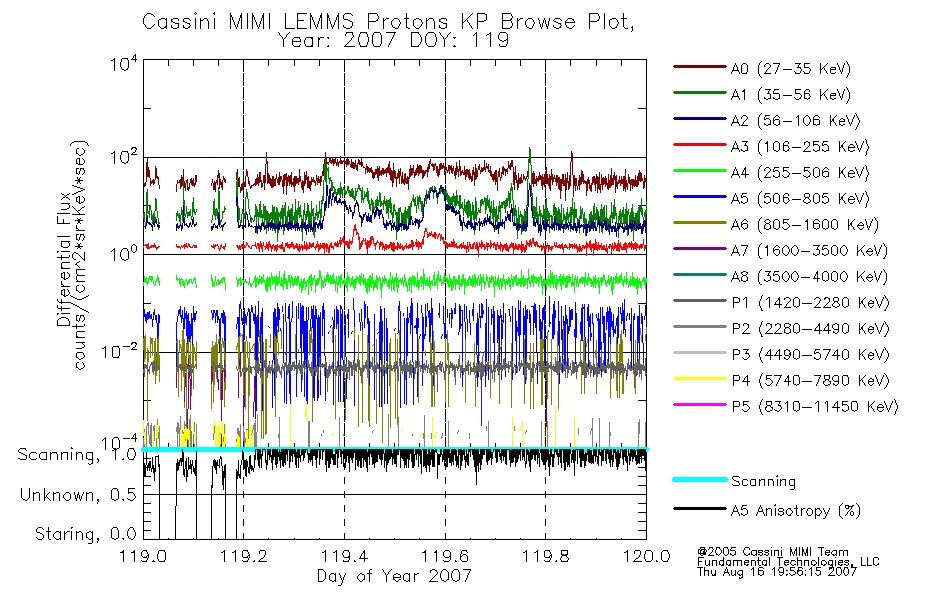This screenshot has width=950, height=600.
Task: Click the P2 (2280-4490 KeV) legend label
Action: (x=810, y=329)
